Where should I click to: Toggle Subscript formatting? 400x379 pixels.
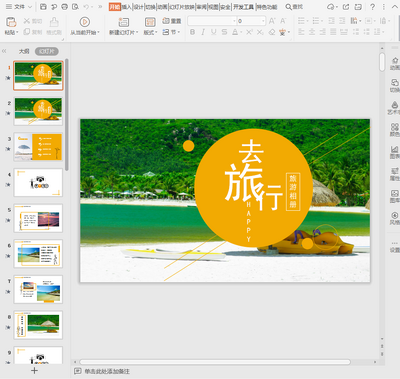[x=260, y=32]
